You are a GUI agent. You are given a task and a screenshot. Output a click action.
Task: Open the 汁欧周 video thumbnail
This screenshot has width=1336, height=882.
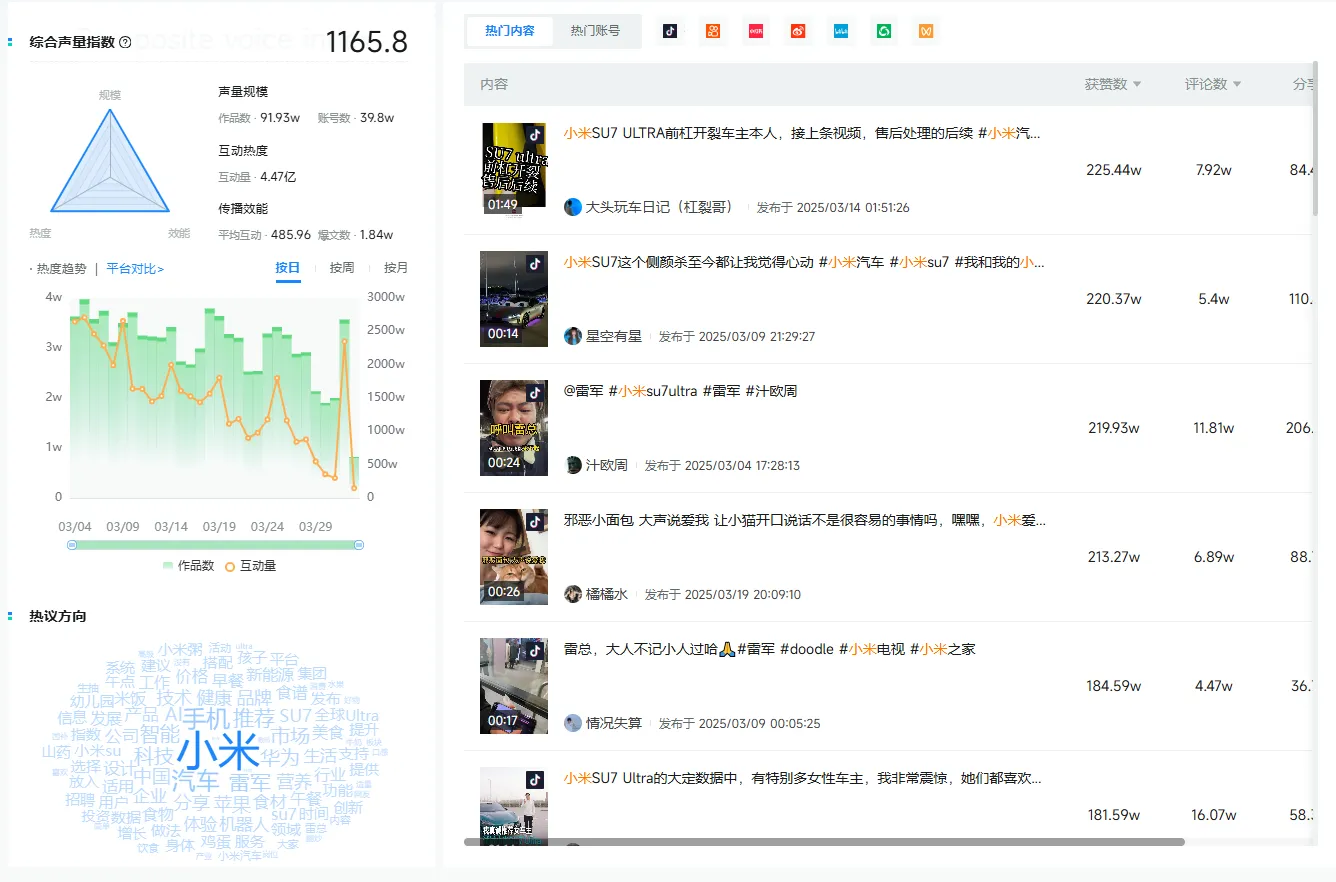click(x=514, y=428)
